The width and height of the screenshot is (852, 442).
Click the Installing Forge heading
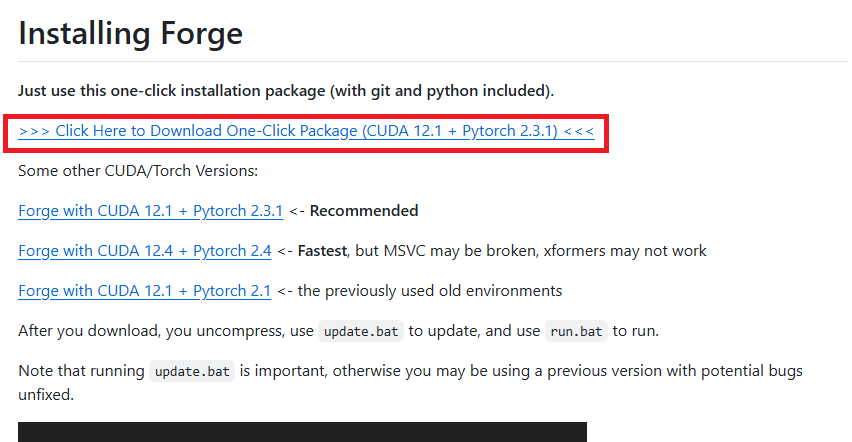pos(130,34)
